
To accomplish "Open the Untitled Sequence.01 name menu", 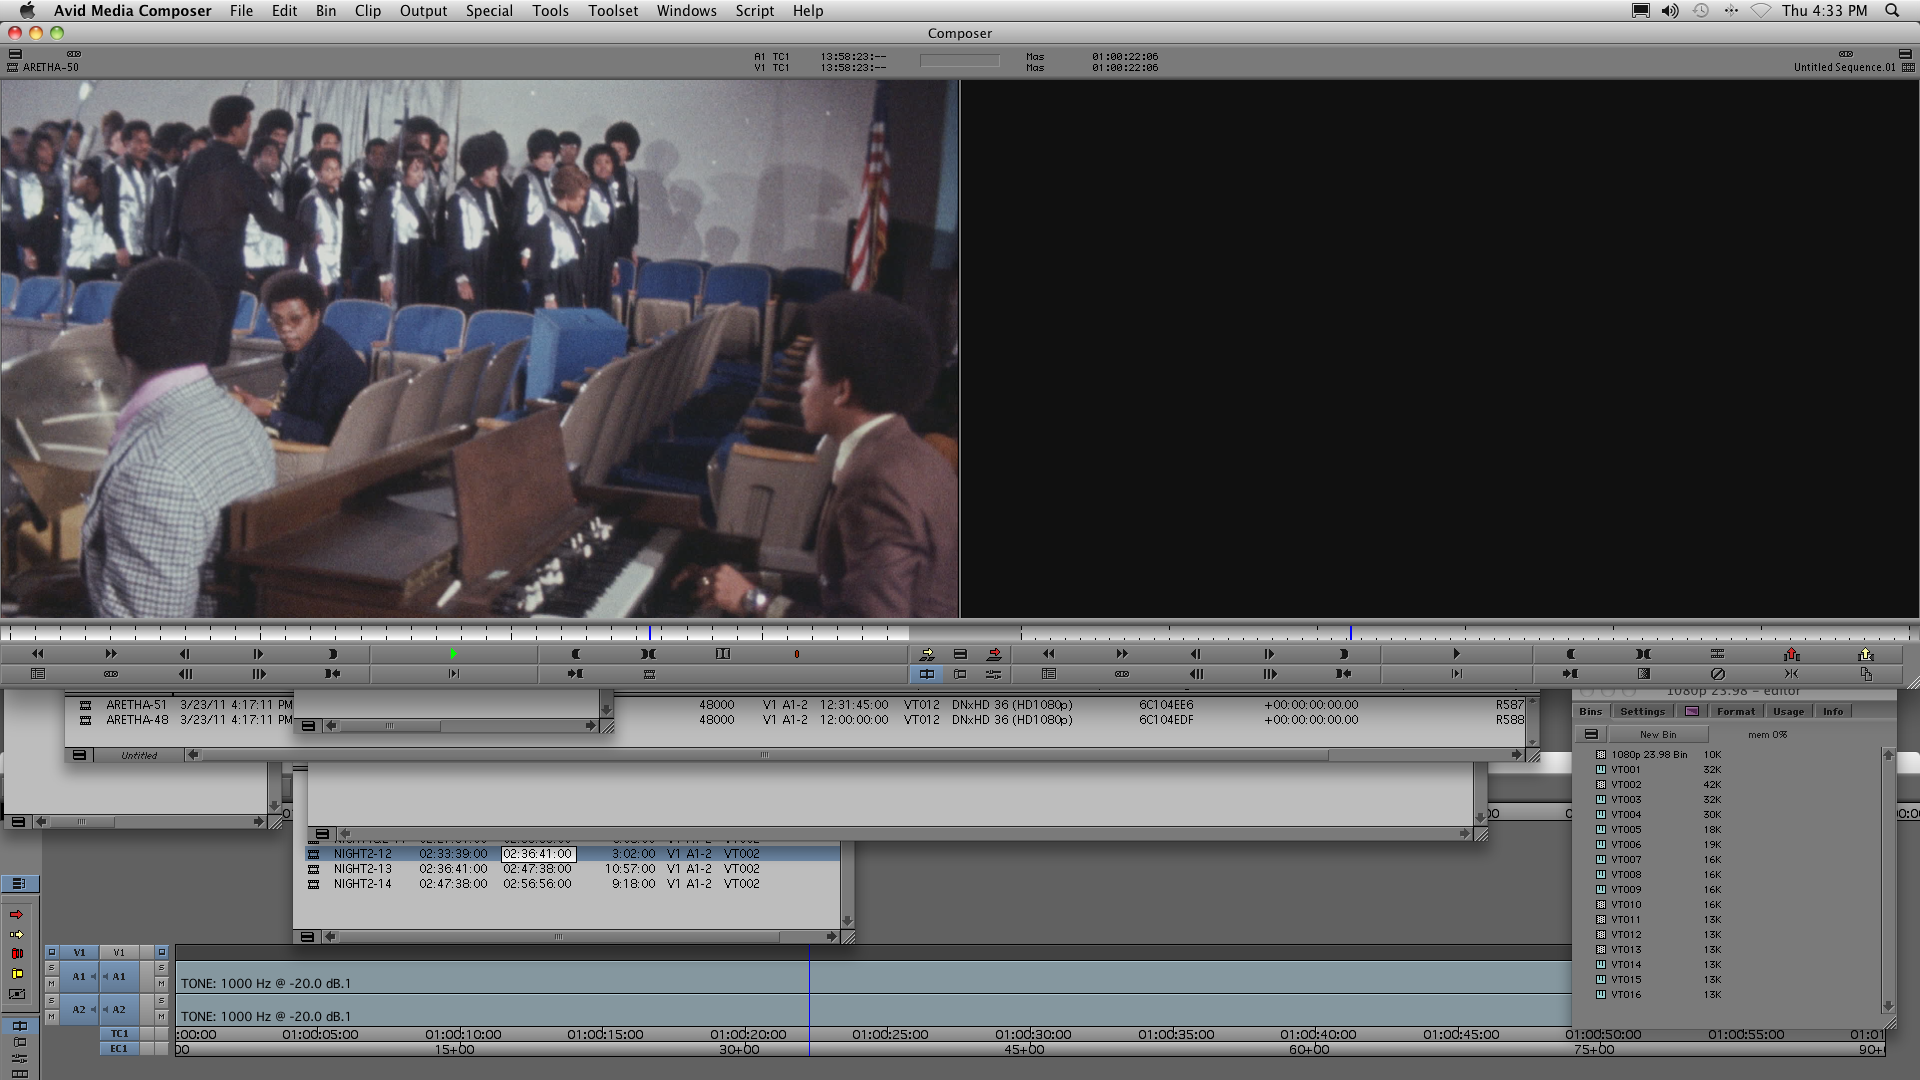I will [x=1843, y=68].
